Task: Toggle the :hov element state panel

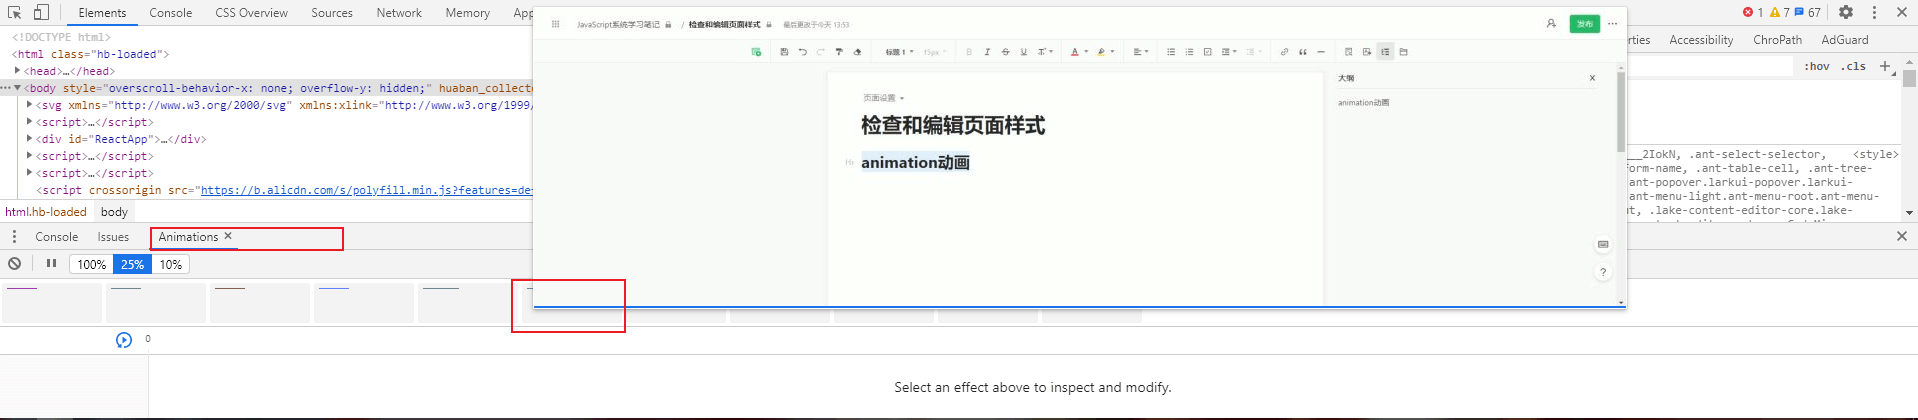Action: [1817, 66]
